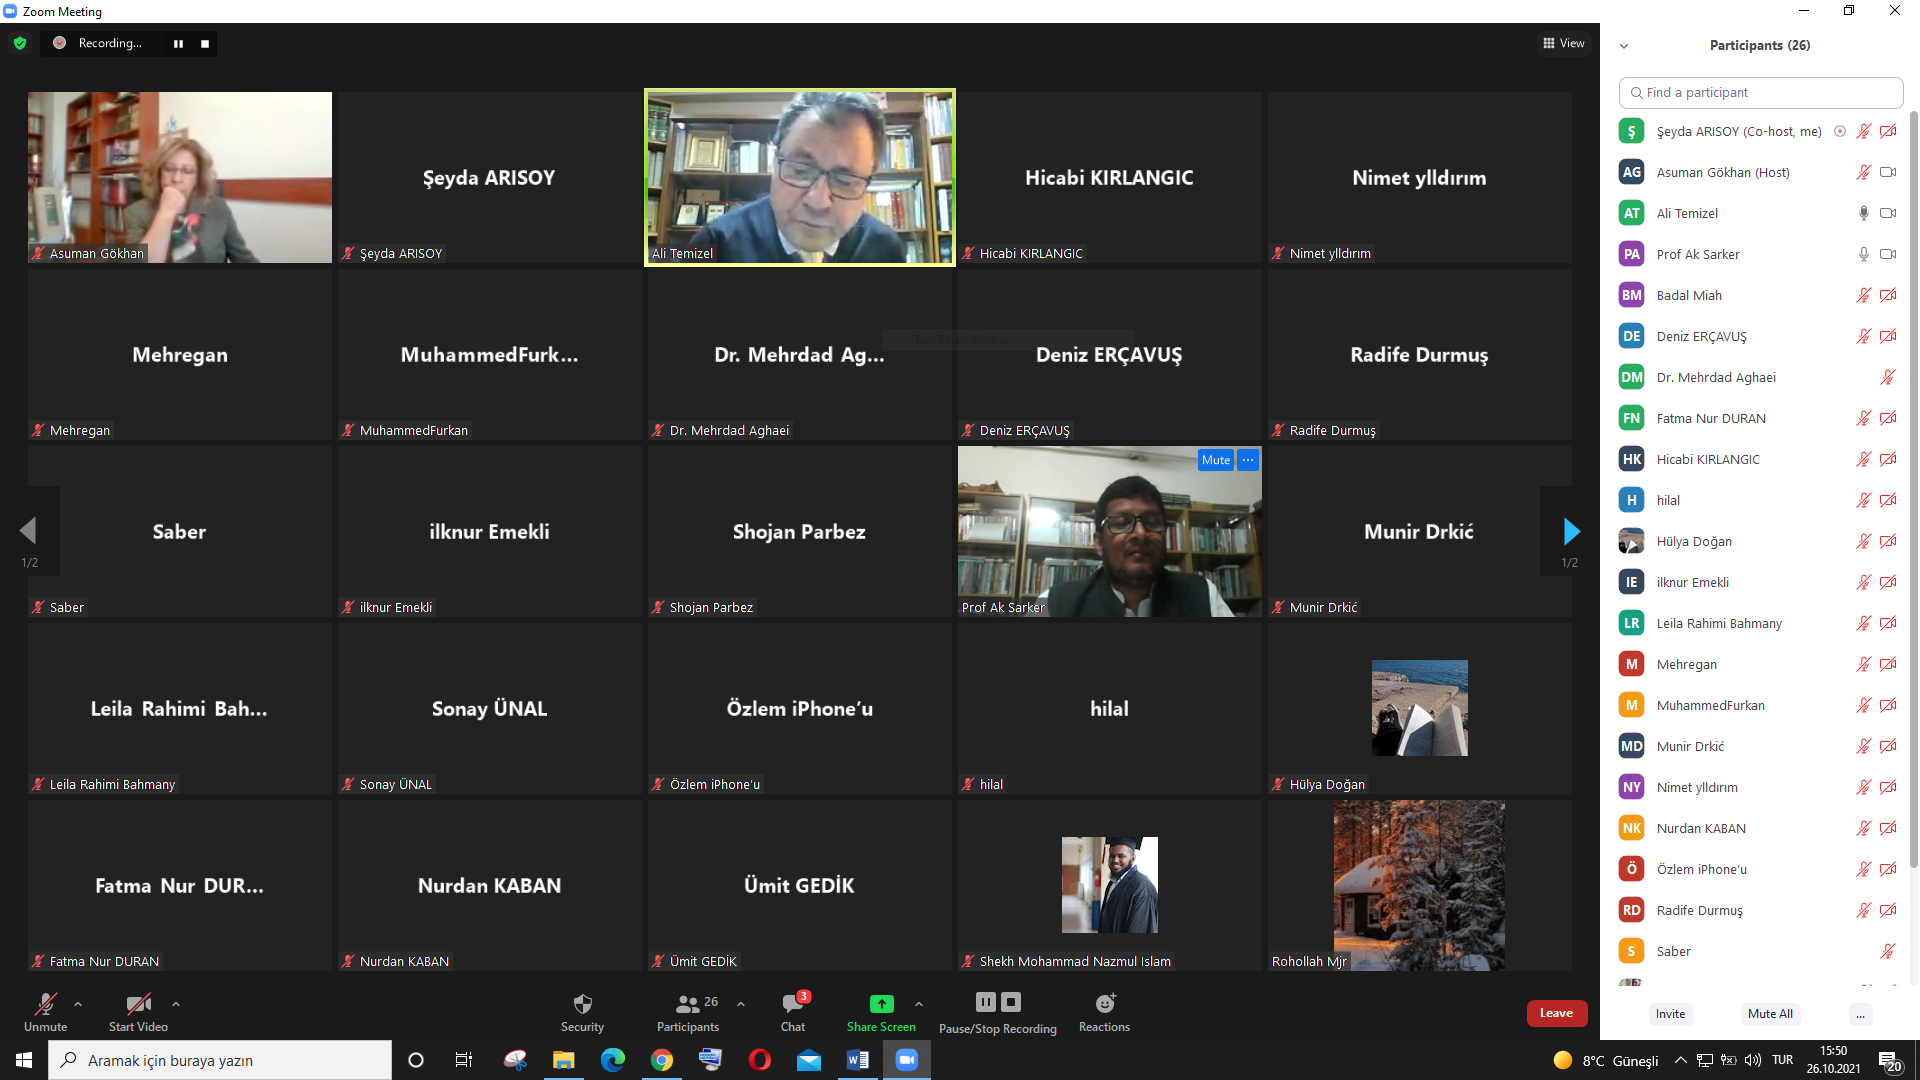Pause recording using the top pause icon
The image size is (1920, 1080).
[178, 44]
